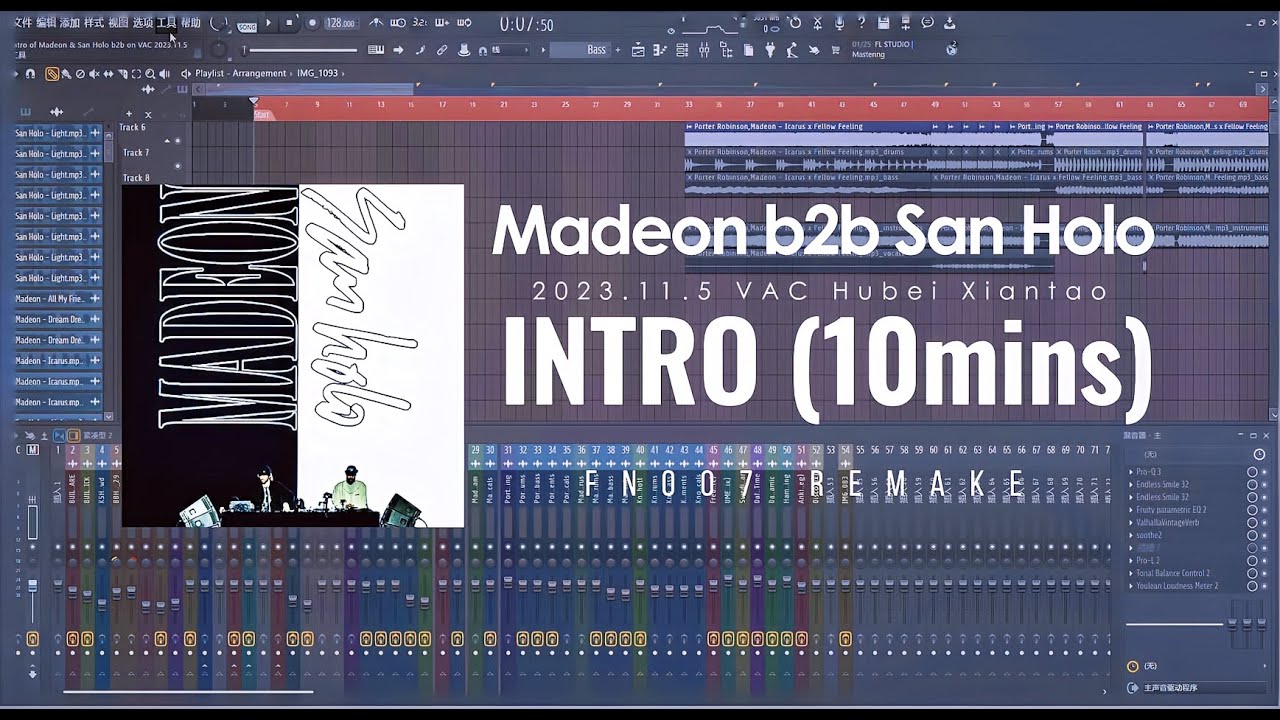Expand ValhallaVintageVerb slot arrow
The width and height of the screenshot is (1280, 720).
click(x=1131, y=522)
